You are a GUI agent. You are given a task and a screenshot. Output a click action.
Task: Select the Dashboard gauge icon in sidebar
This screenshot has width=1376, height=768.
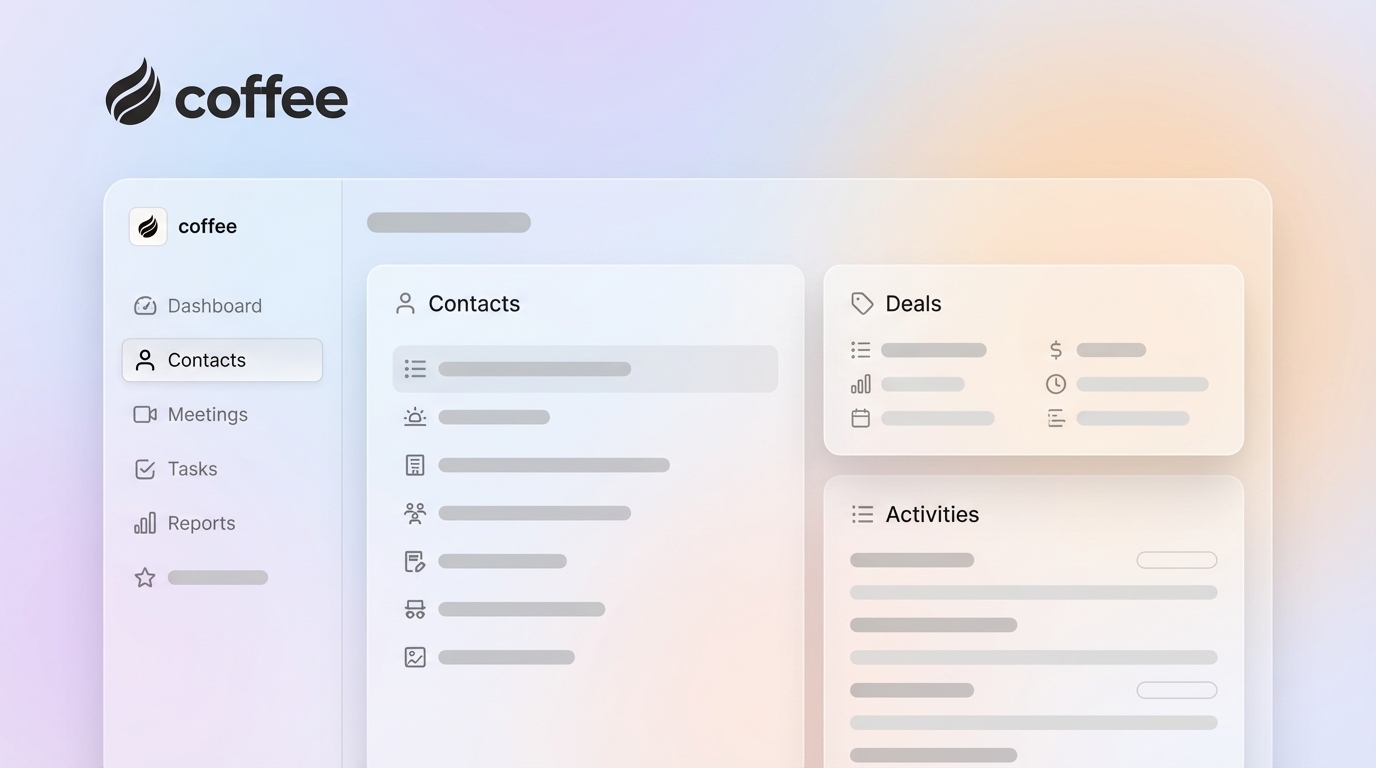pos(145,306)
